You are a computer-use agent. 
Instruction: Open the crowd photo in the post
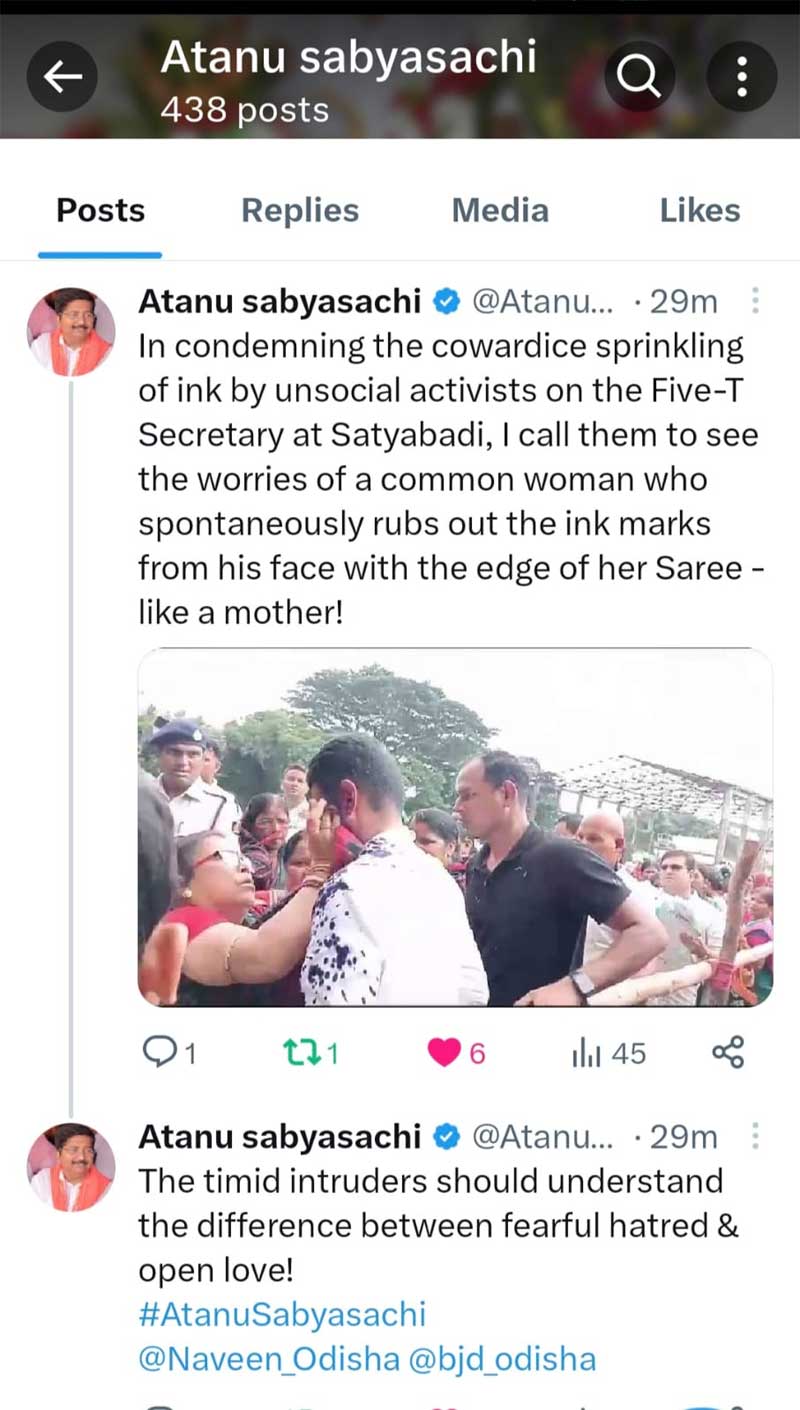[455, 828]
